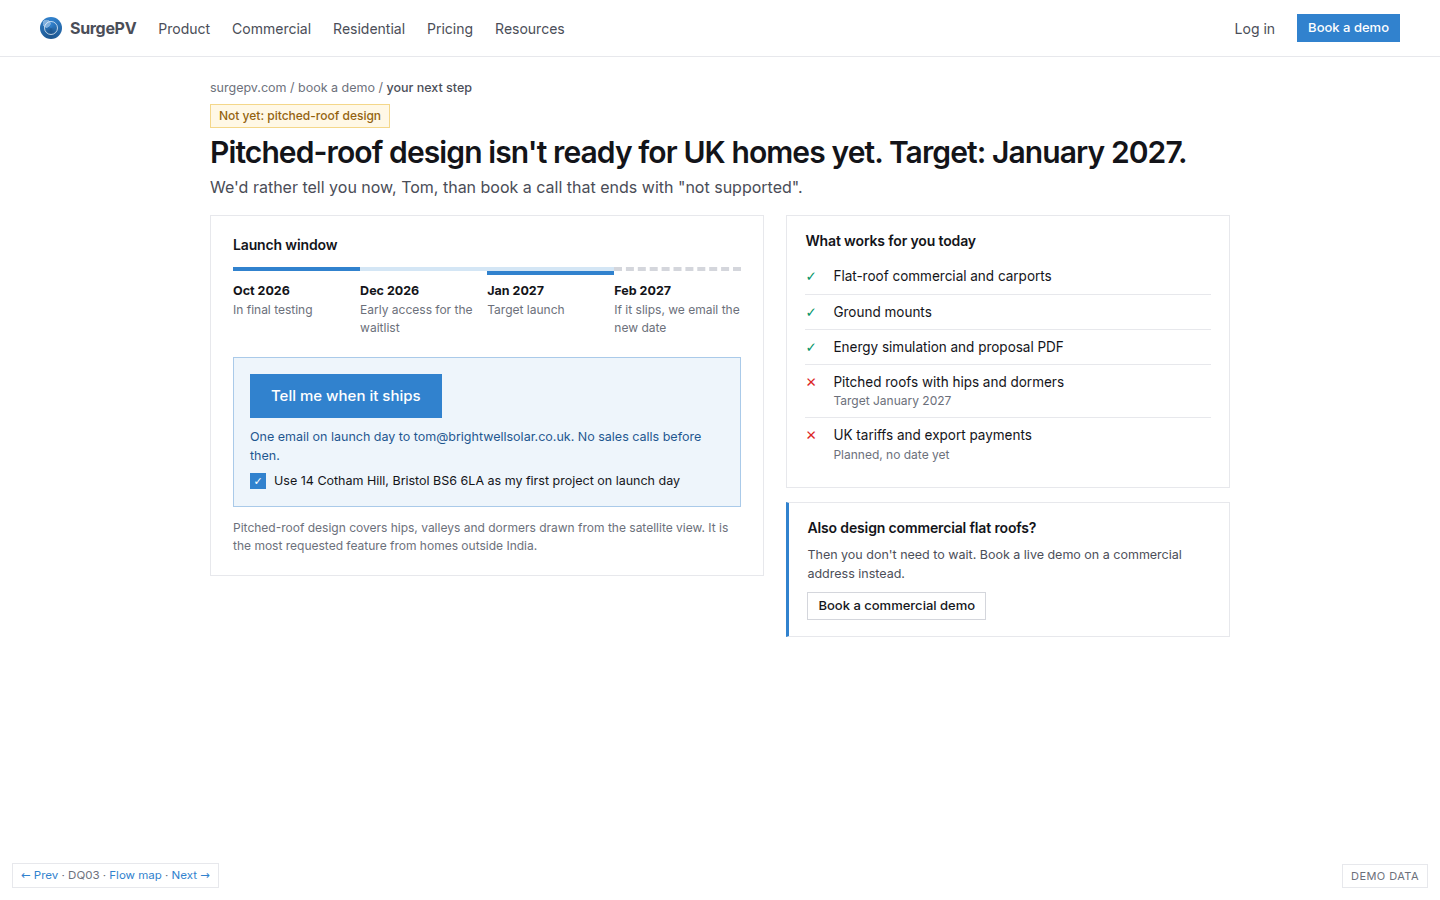
Task: Click the 'Ground mounts' text
Action: (882, 312)
